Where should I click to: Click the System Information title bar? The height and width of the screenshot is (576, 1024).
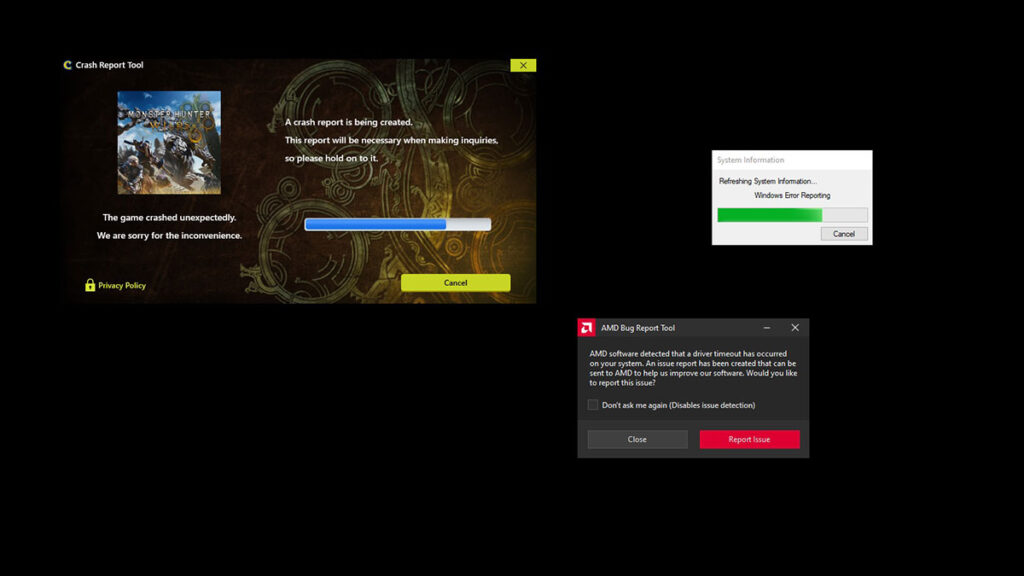tap(791, 160)
